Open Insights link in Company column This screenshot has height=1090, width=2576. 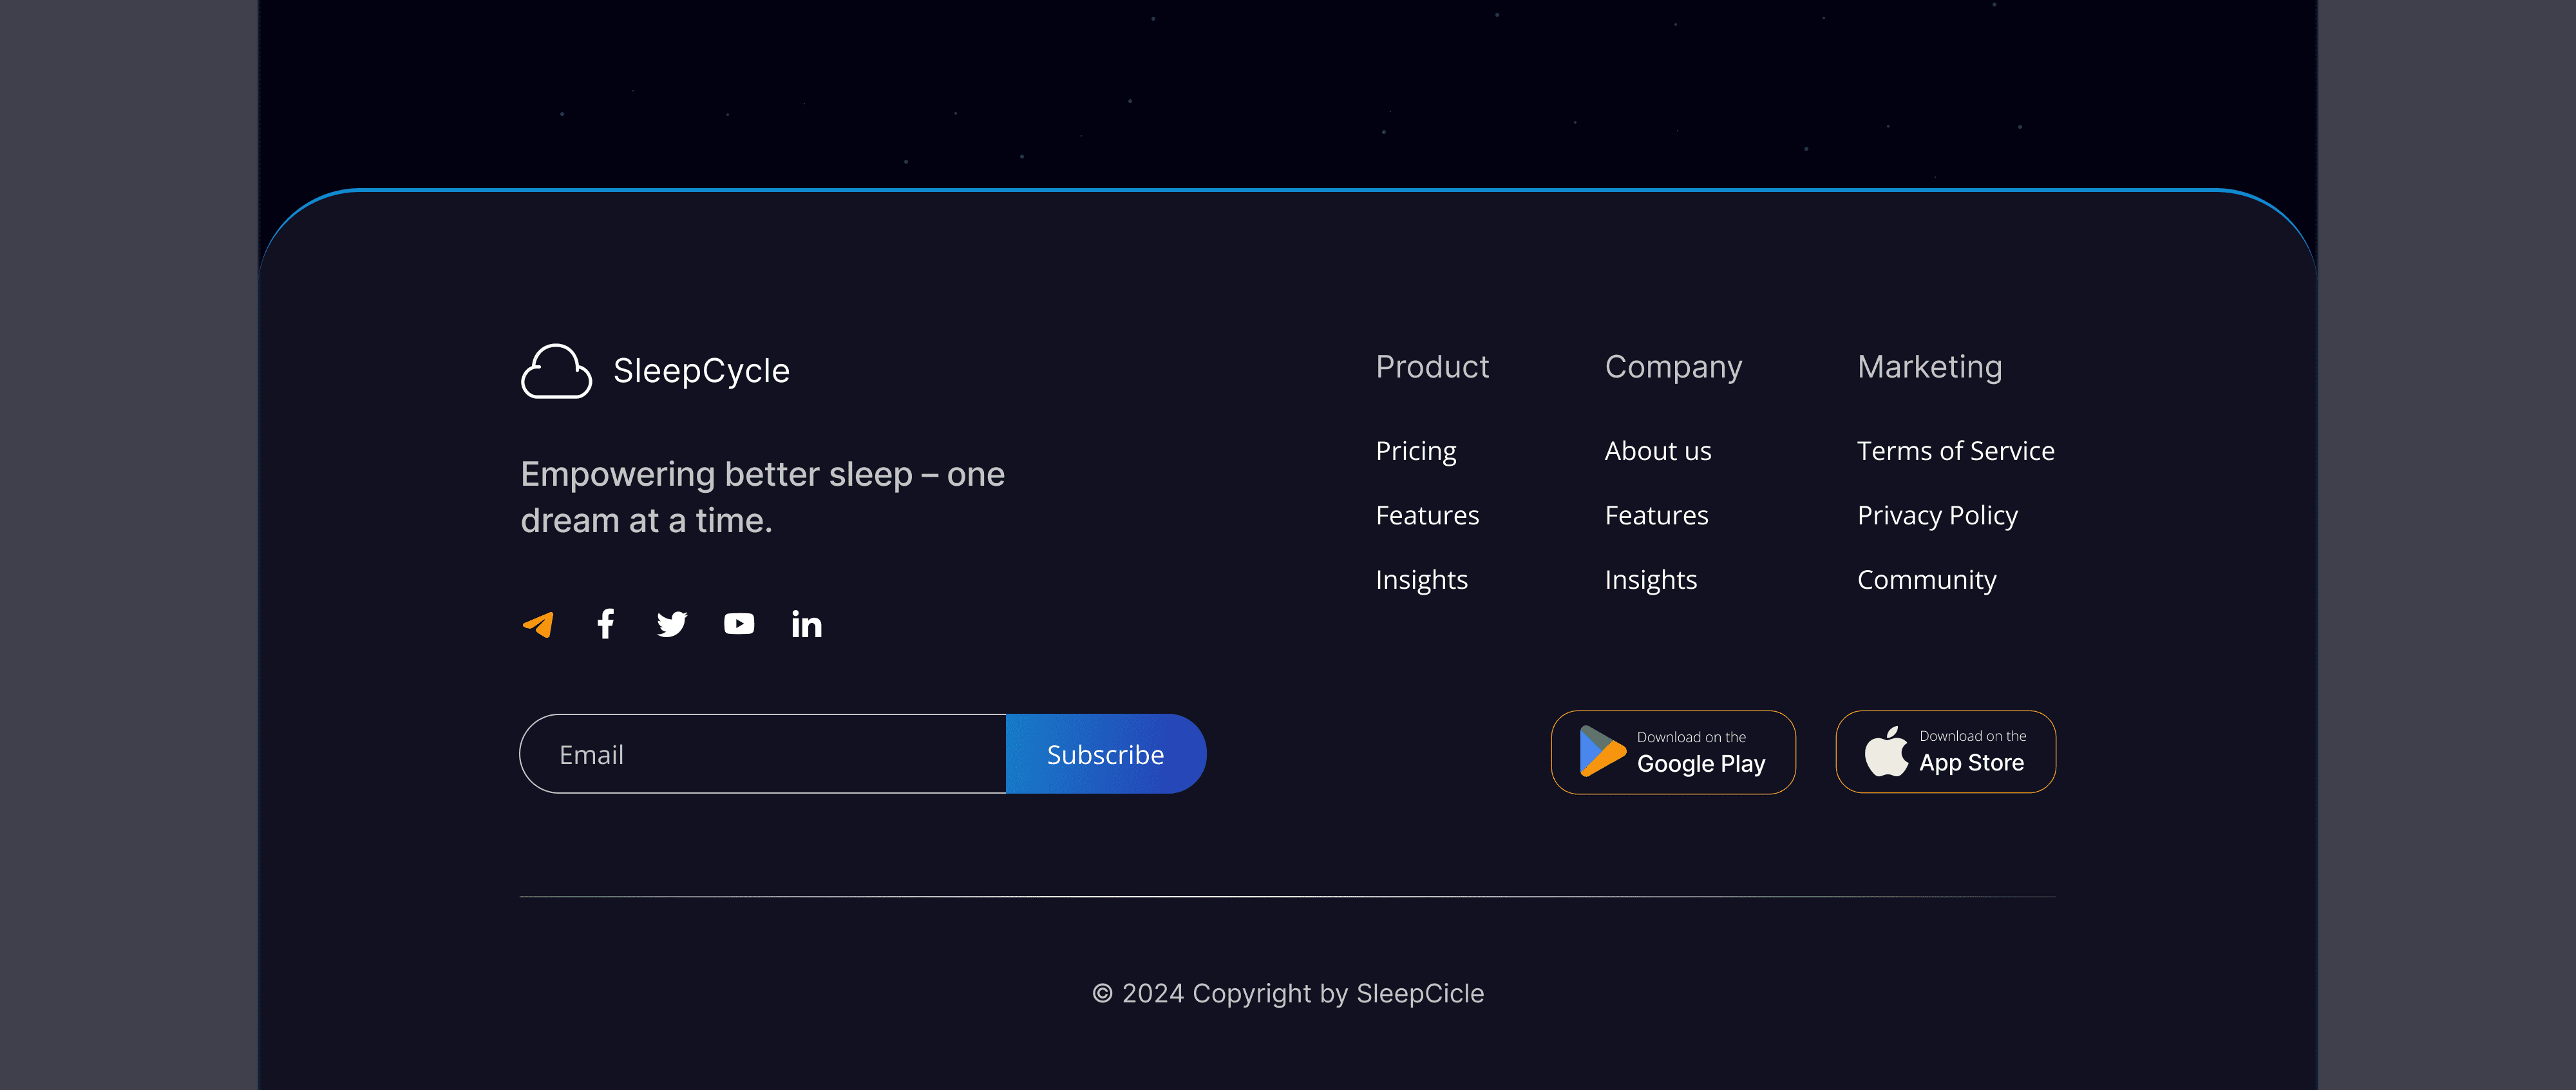point(1650,580)
